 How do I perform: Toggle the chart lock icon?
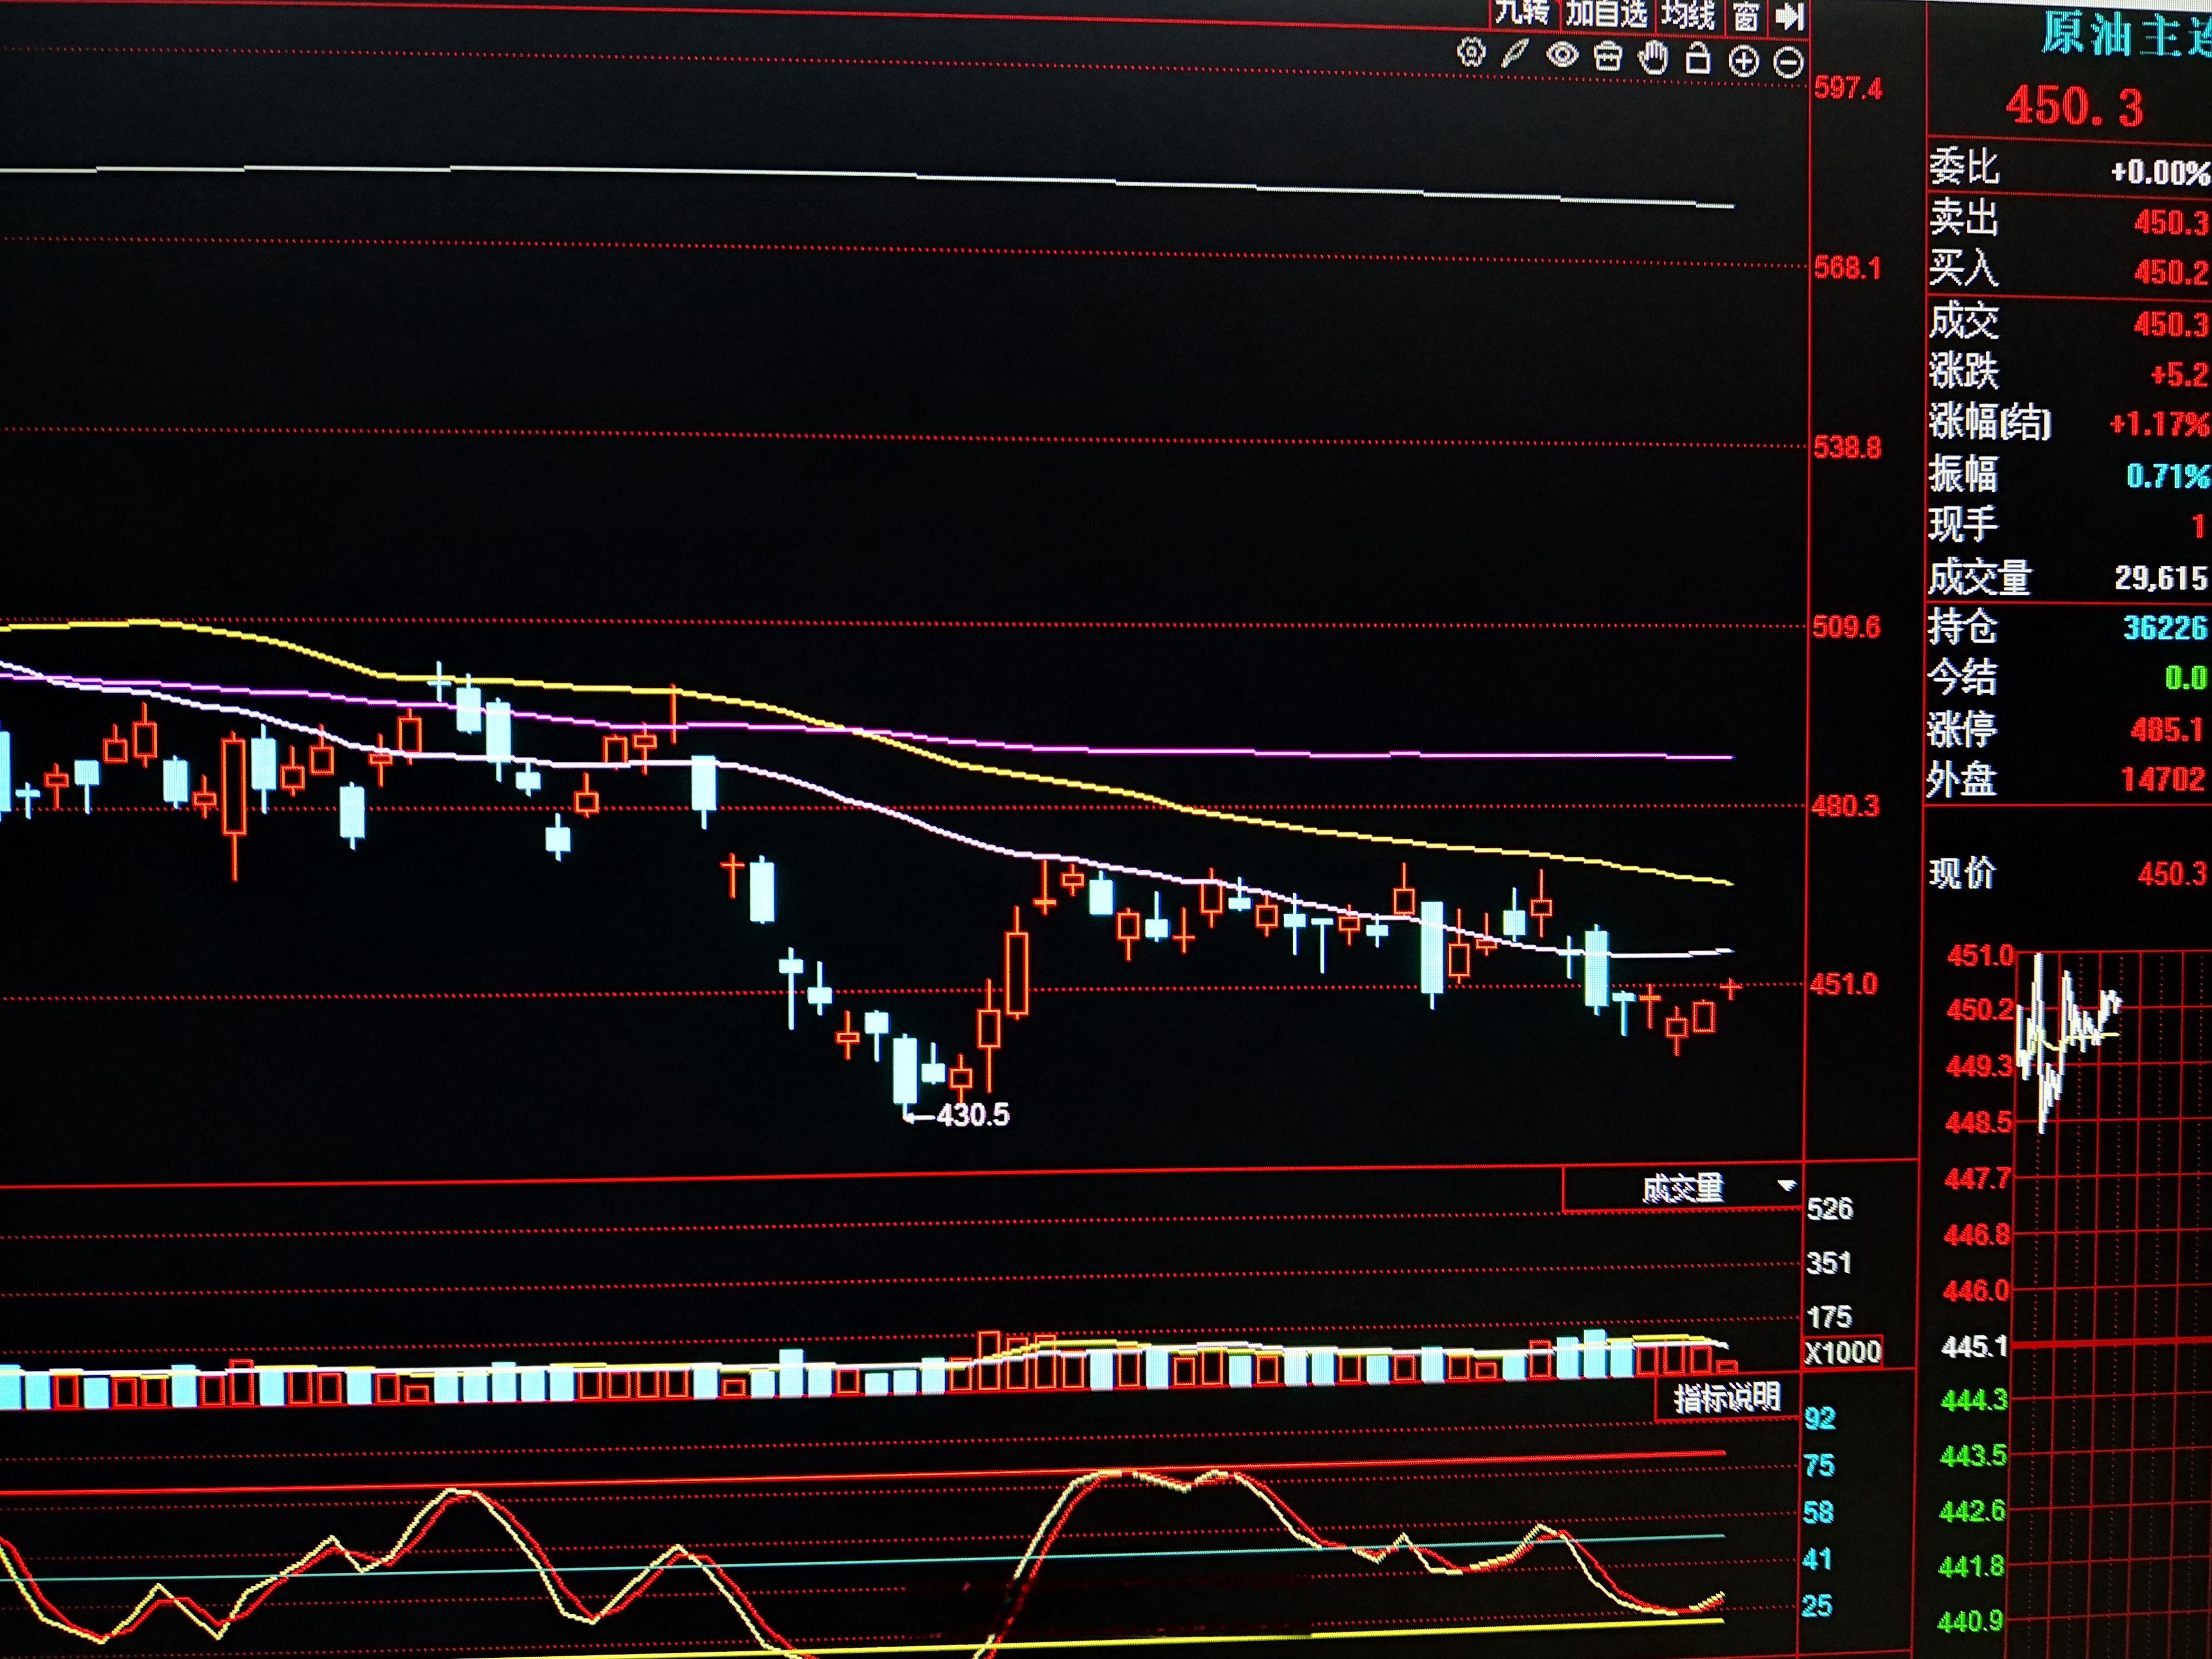pyautogui.click(x=1698, y=60)
